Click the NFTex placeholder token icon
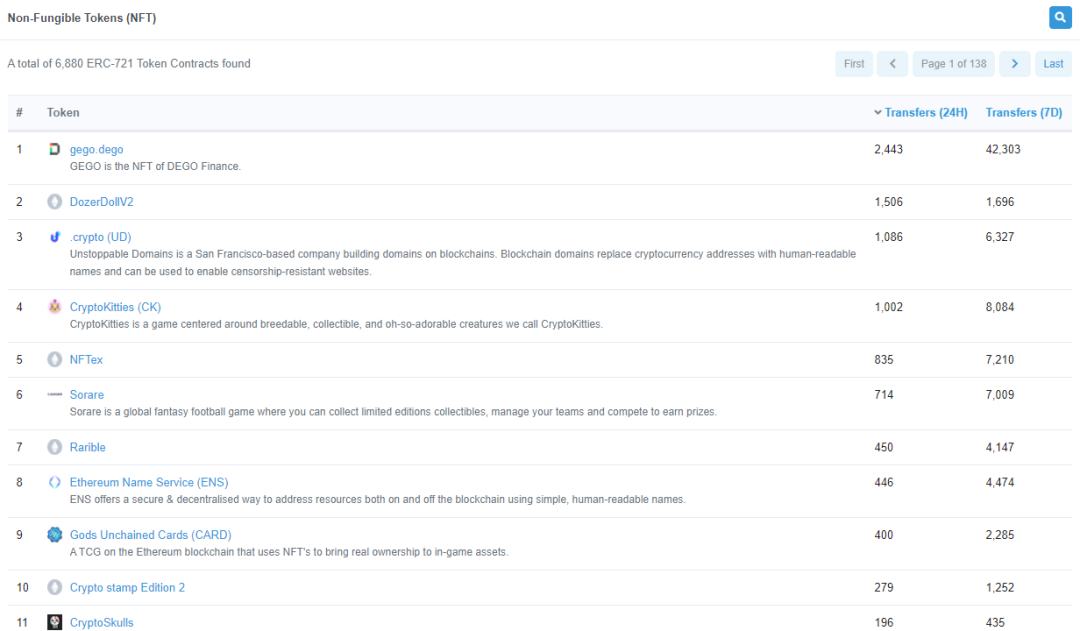 tap(55, 360)
